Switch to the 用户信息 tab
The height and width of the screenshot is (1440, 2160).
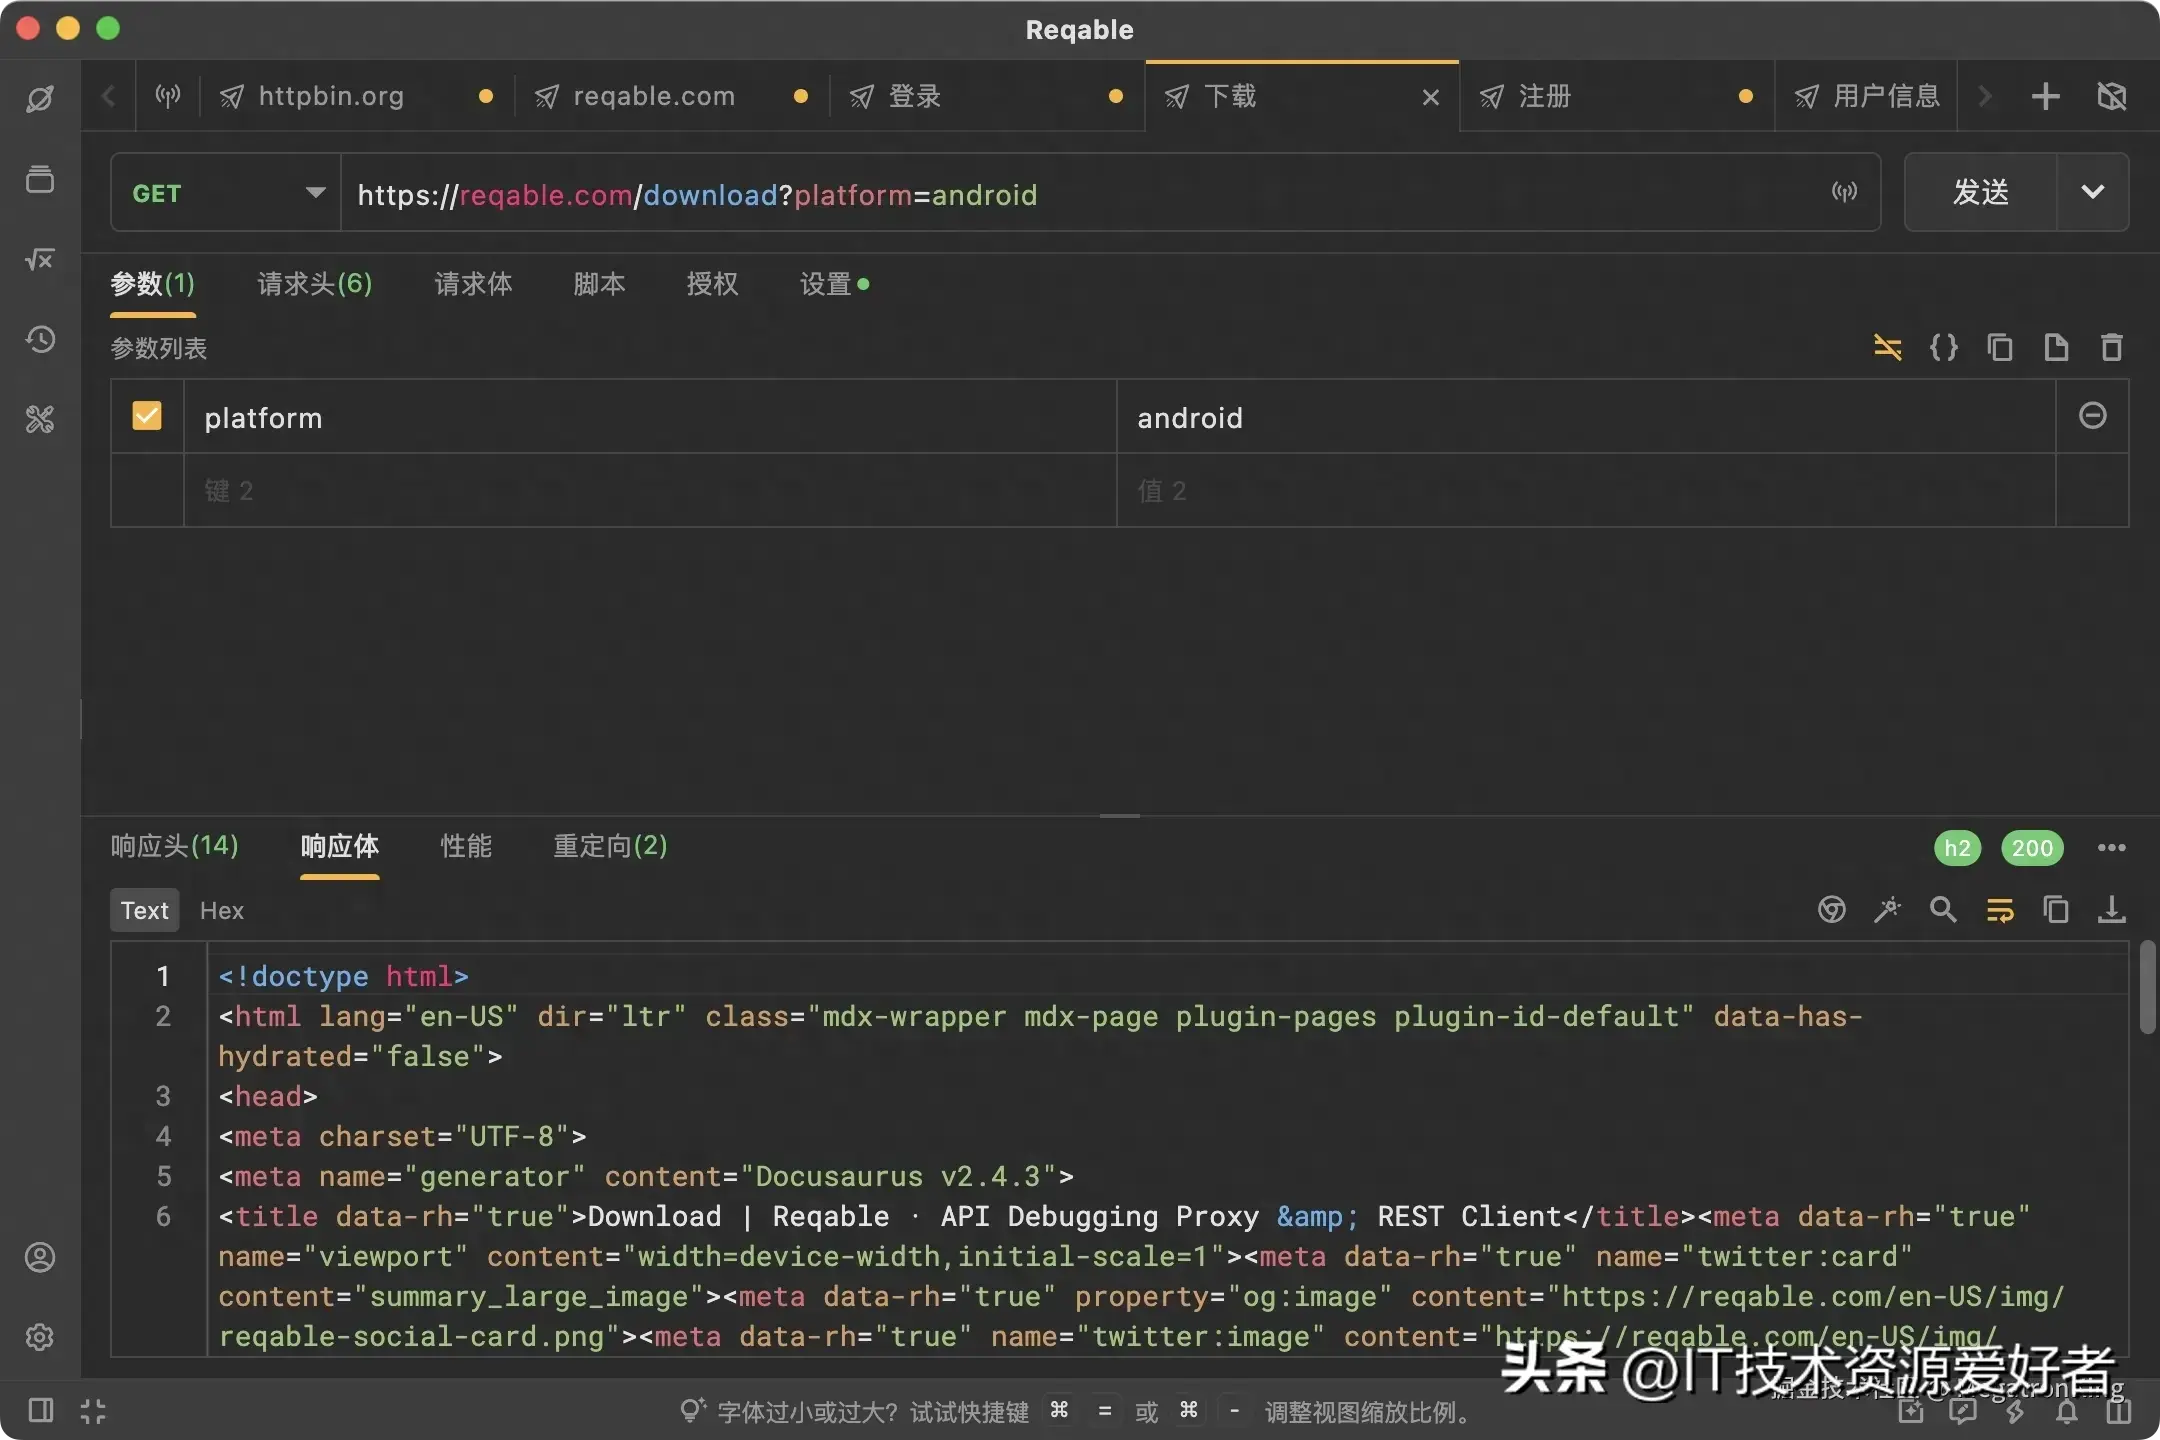coord(1867,96)
